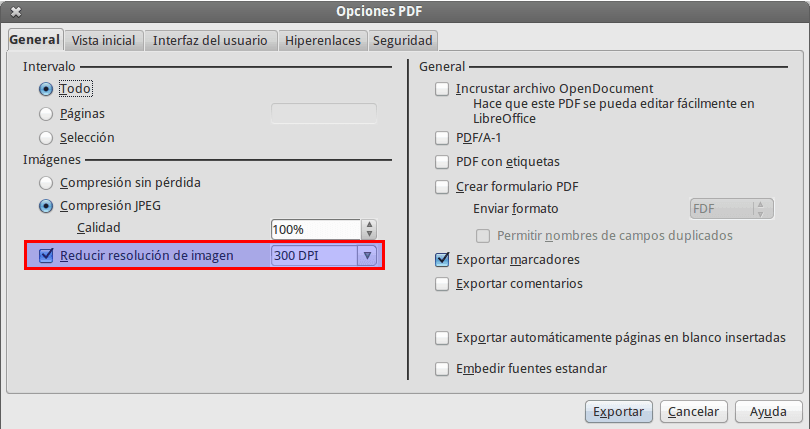Enable Exportar comentarios checkbox

point(442,284)
